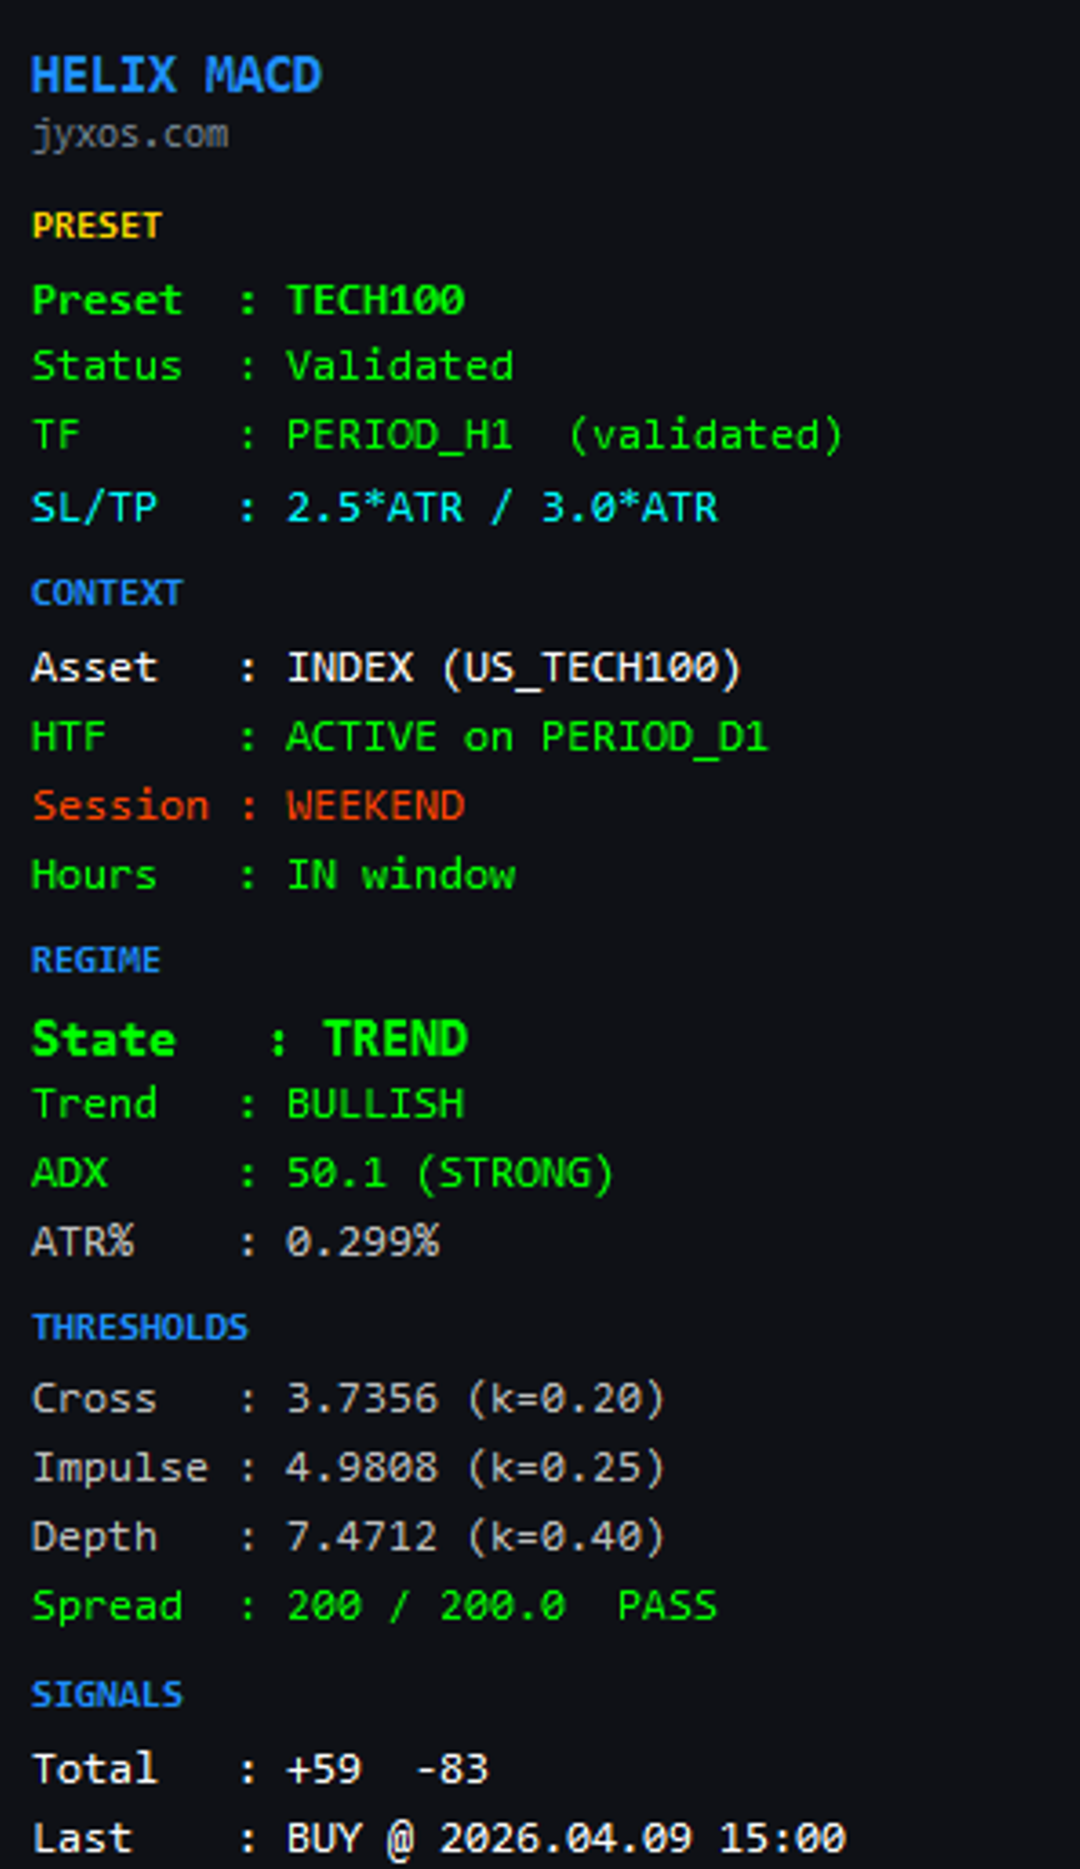This screenshot has width=1080, height=1869.
Task: Open the jyxos.com link
Action: click(x=130, y=134)
